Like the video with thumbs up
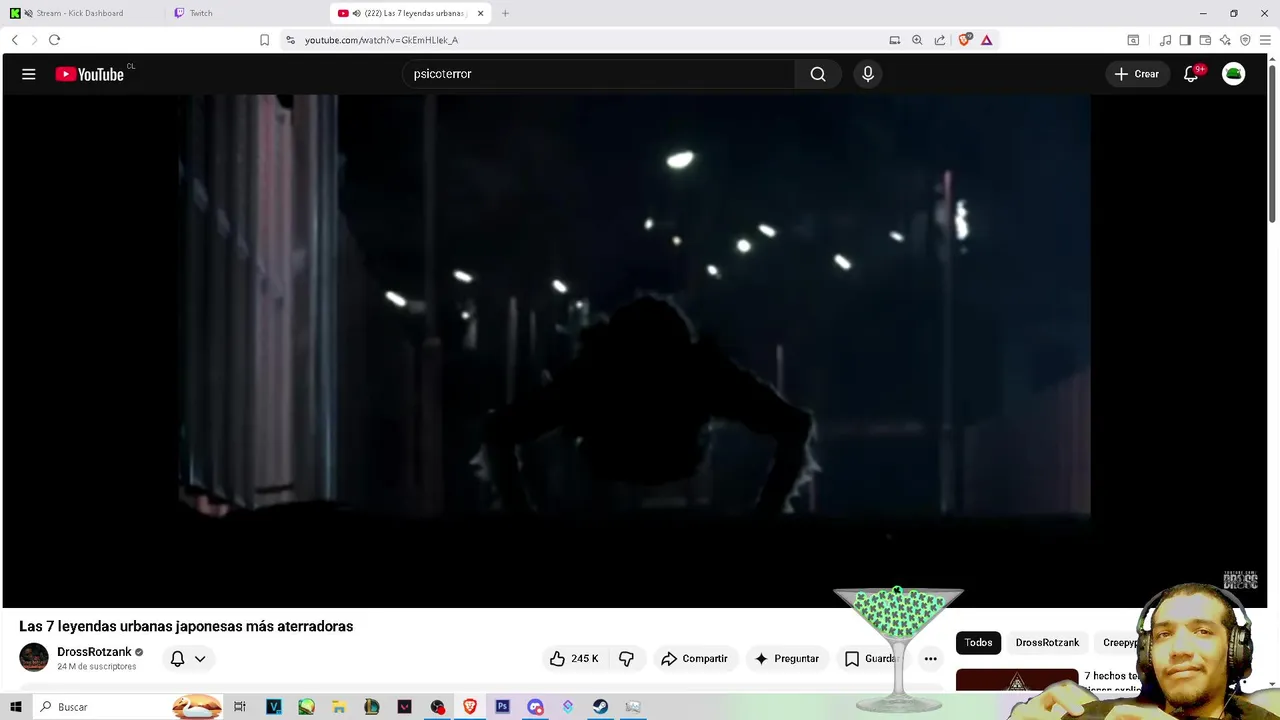Image resolution: width=1280 pixels, height=720 pixels. [x=574, y=659]
